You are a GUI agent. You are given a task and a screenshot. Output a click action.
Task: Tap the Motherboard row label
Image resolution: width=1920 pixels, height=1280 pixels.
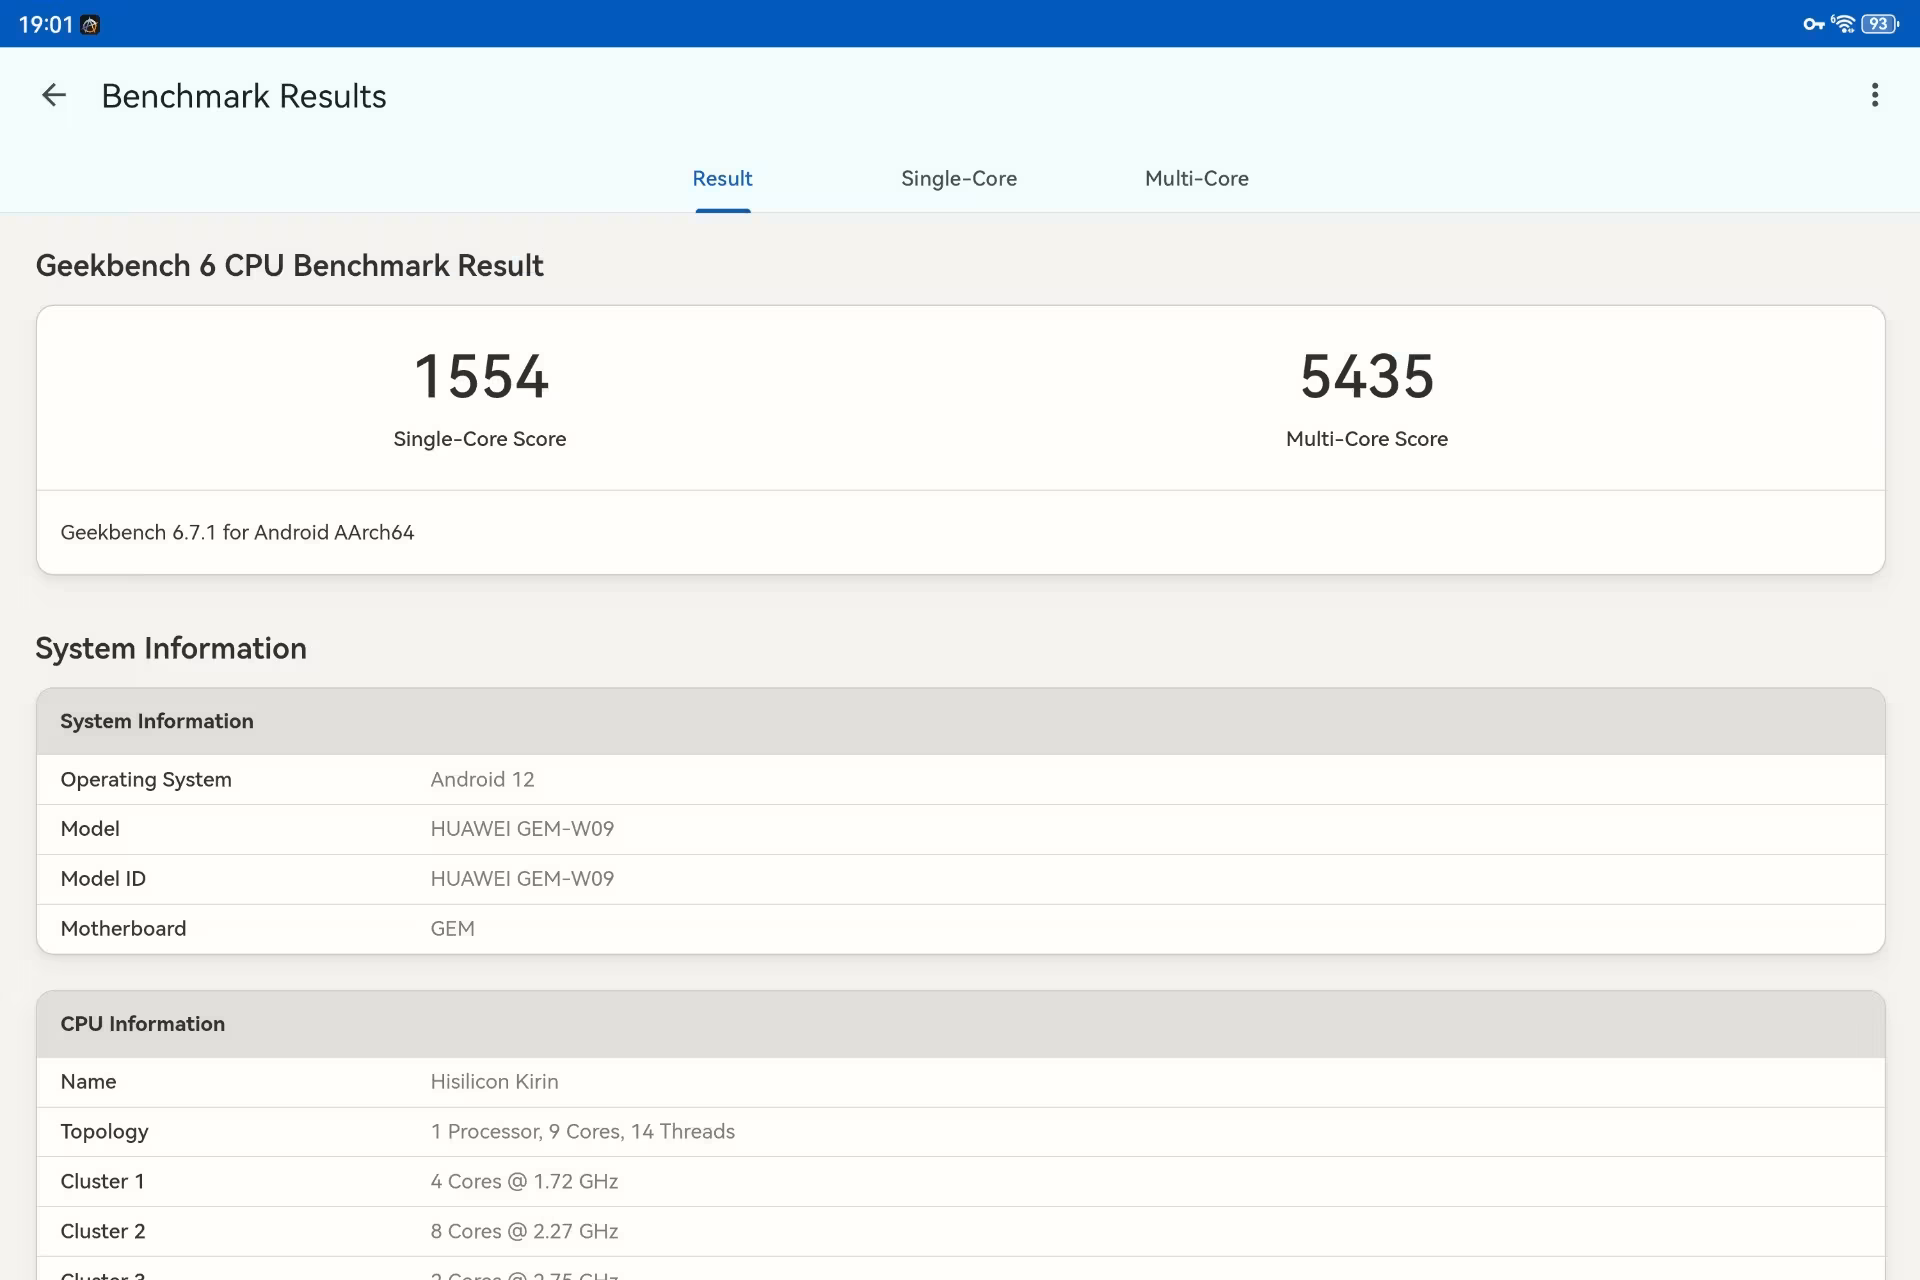point(123,929)
